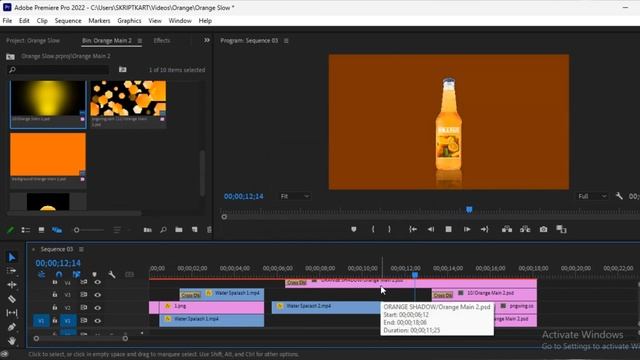Click Find icon in bin footer

pyautogui.click(x=163, y=230)
